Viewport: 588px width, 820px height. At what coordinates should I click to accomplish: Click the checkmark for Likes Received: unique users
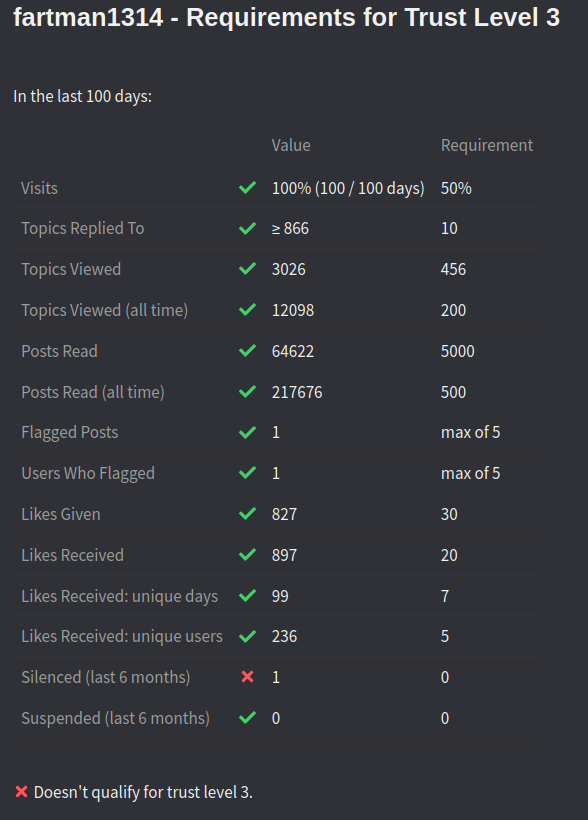click(247, 636)
